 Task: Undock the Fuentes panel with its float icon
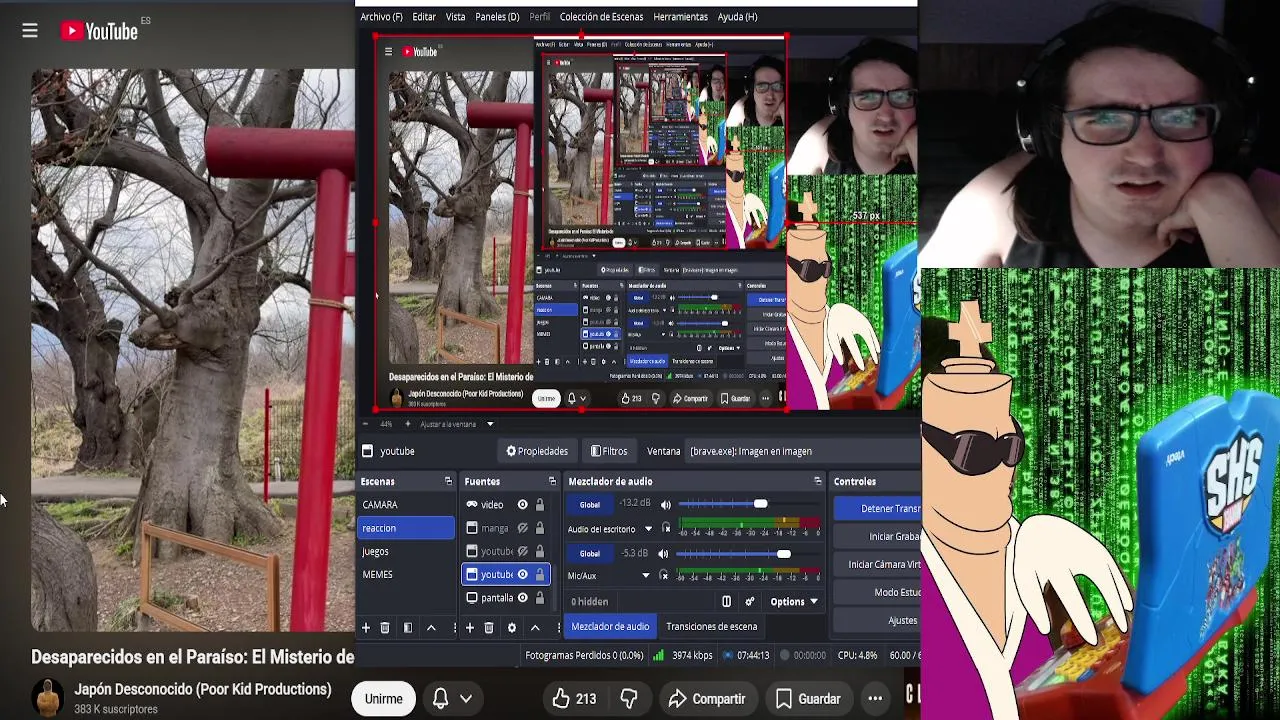coord(552,481)
